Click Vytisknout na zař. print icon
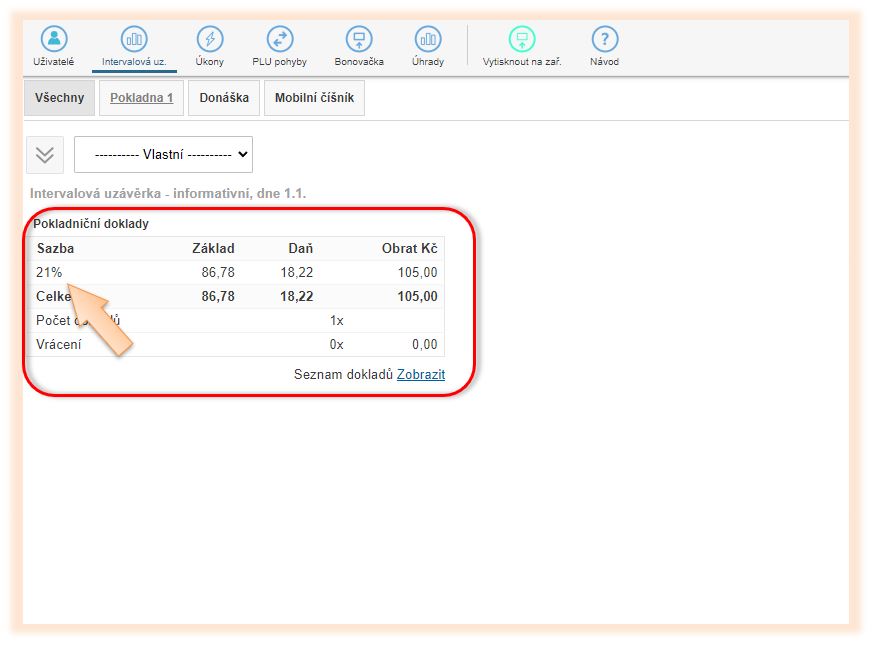 coord(522,40)
